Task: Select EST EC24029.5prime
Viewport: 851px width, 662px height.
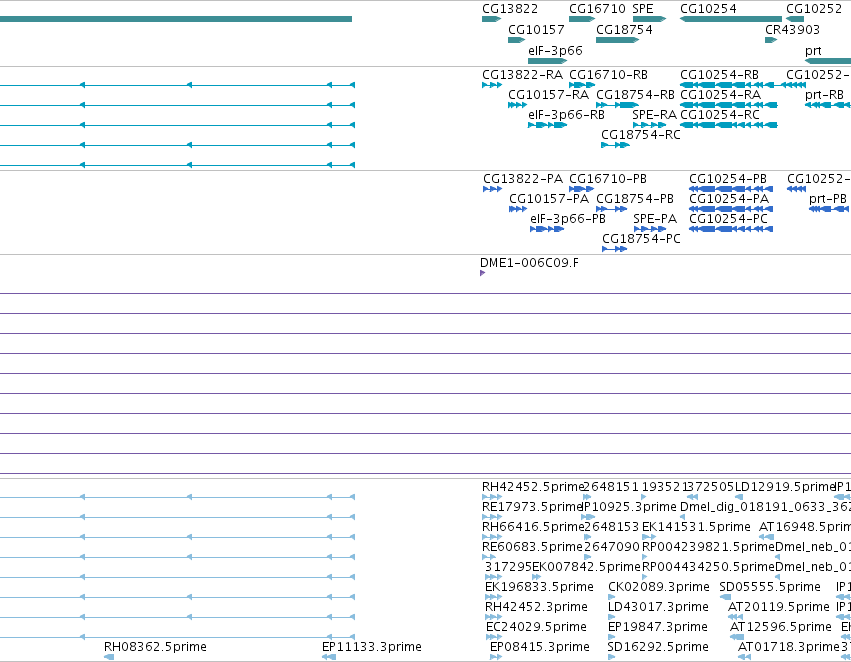Action: point(493,637)
